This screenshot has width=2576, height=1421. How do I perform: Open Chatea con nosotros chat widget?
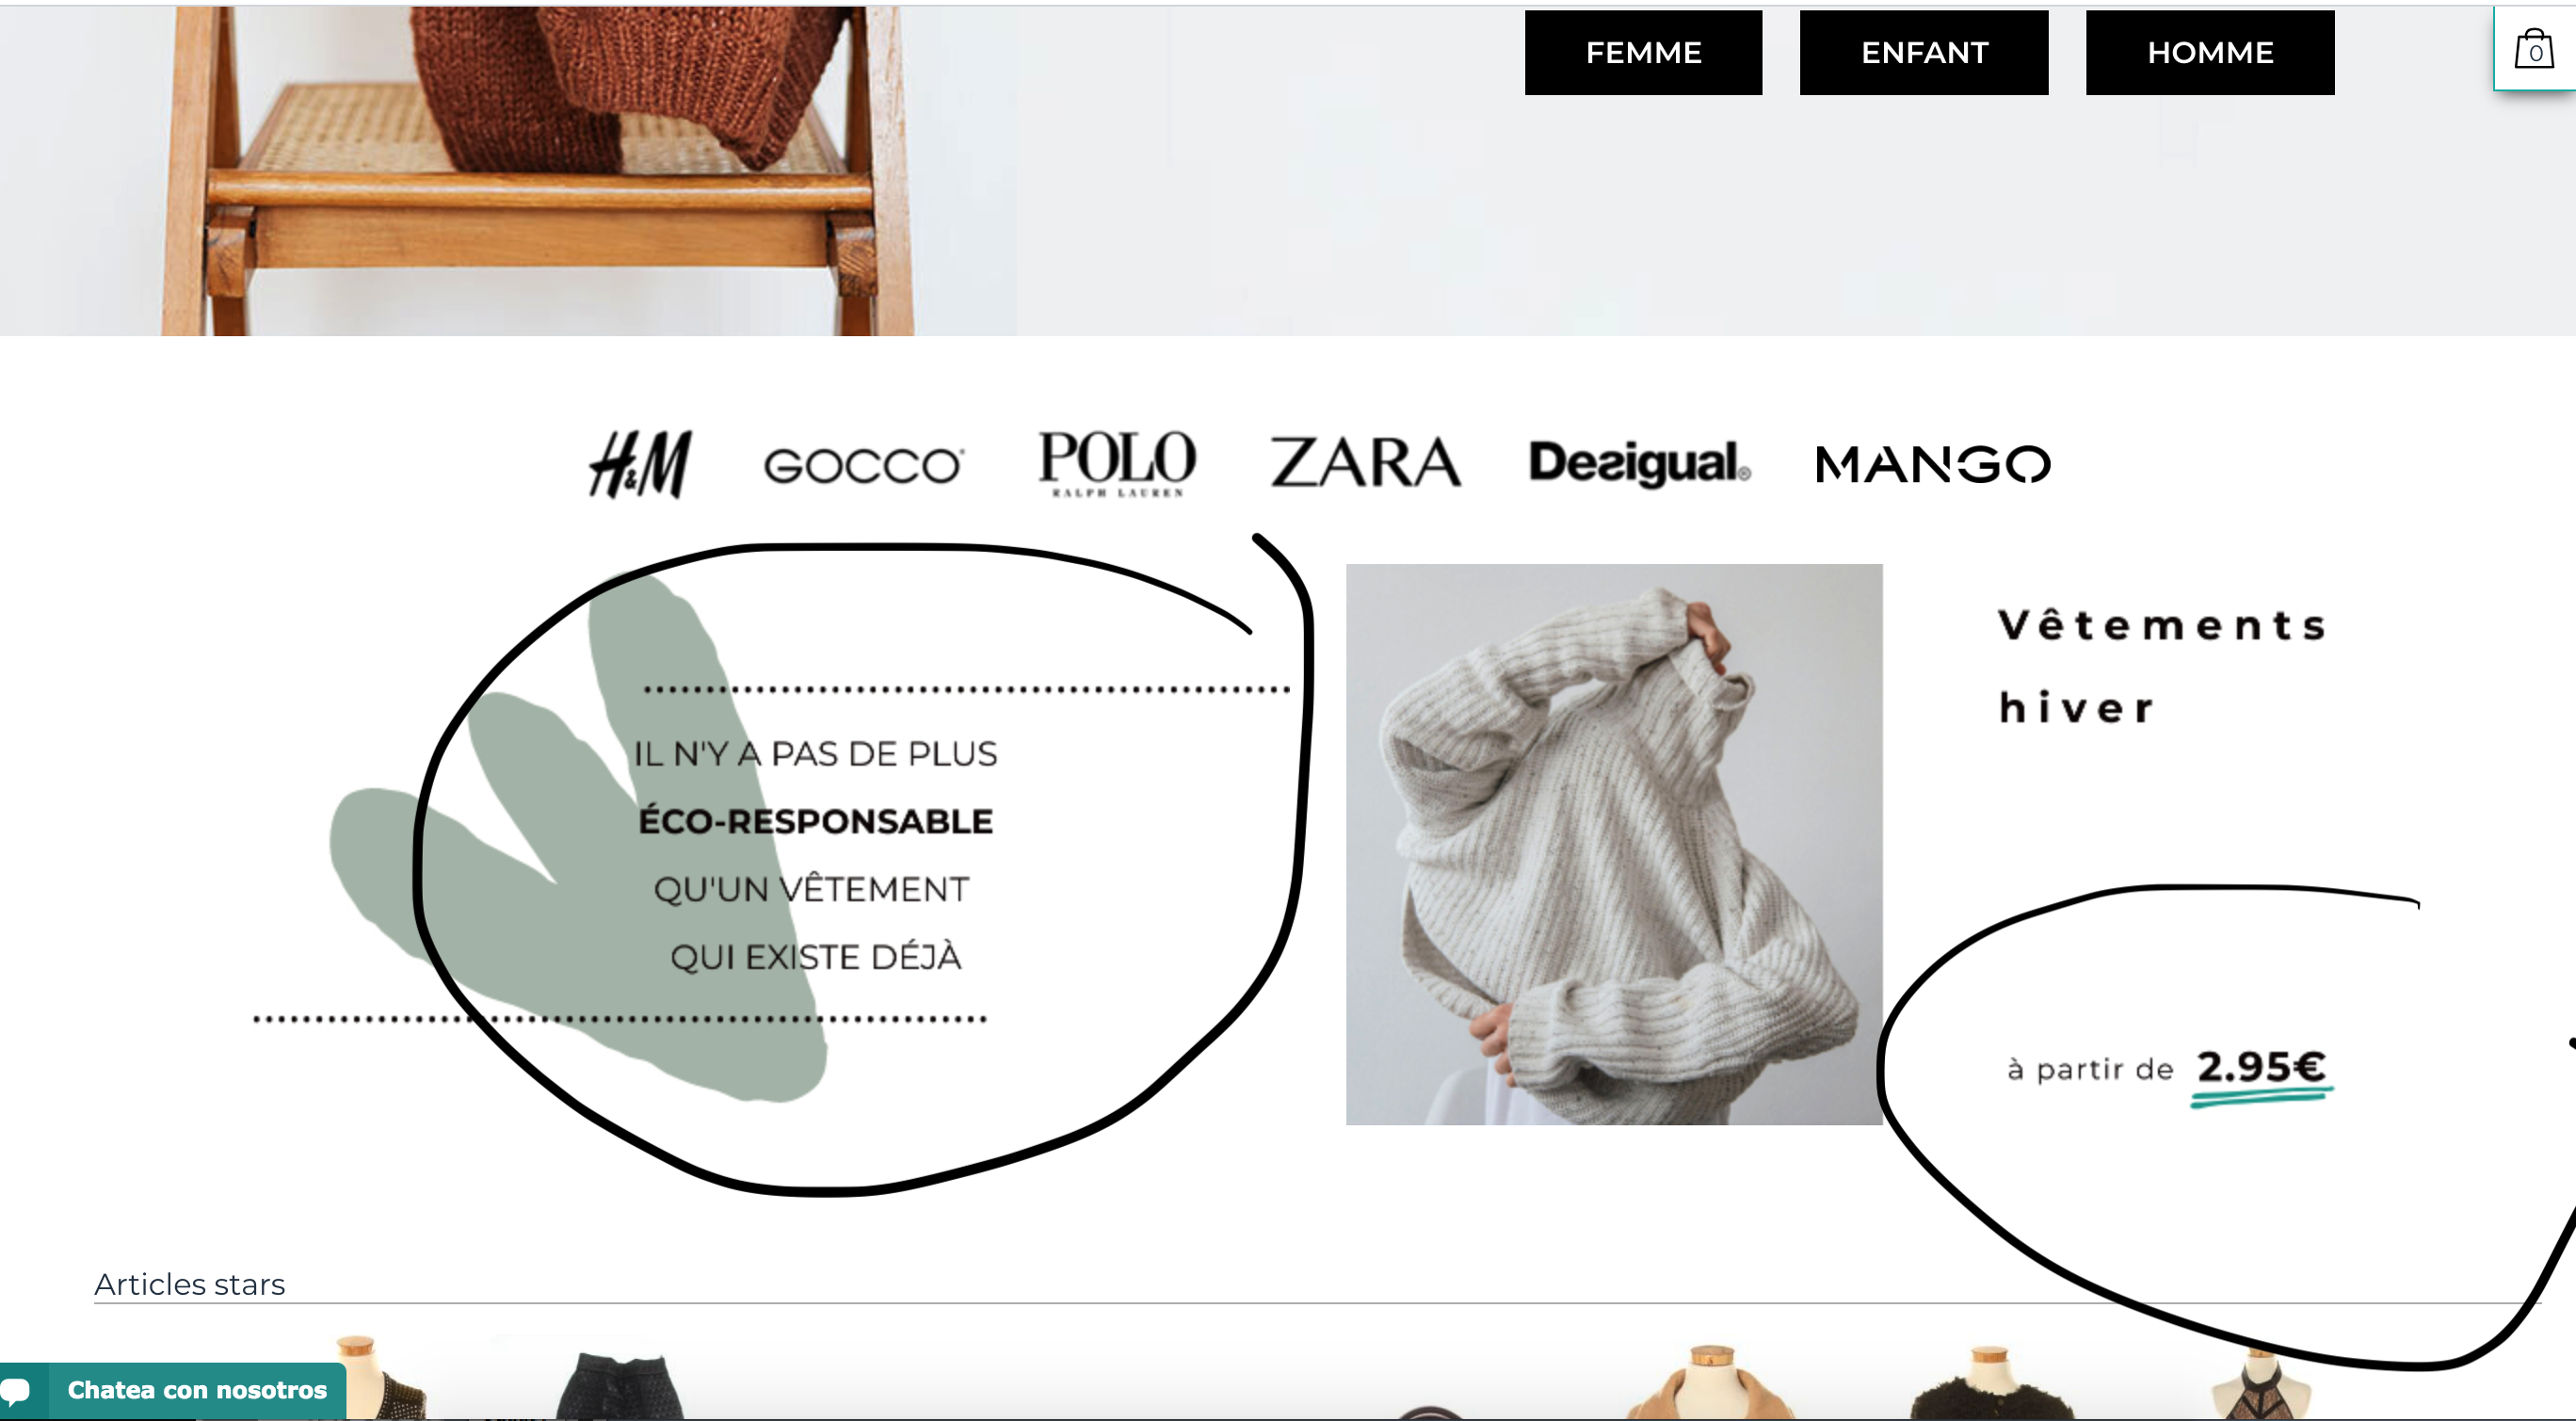173,1390
